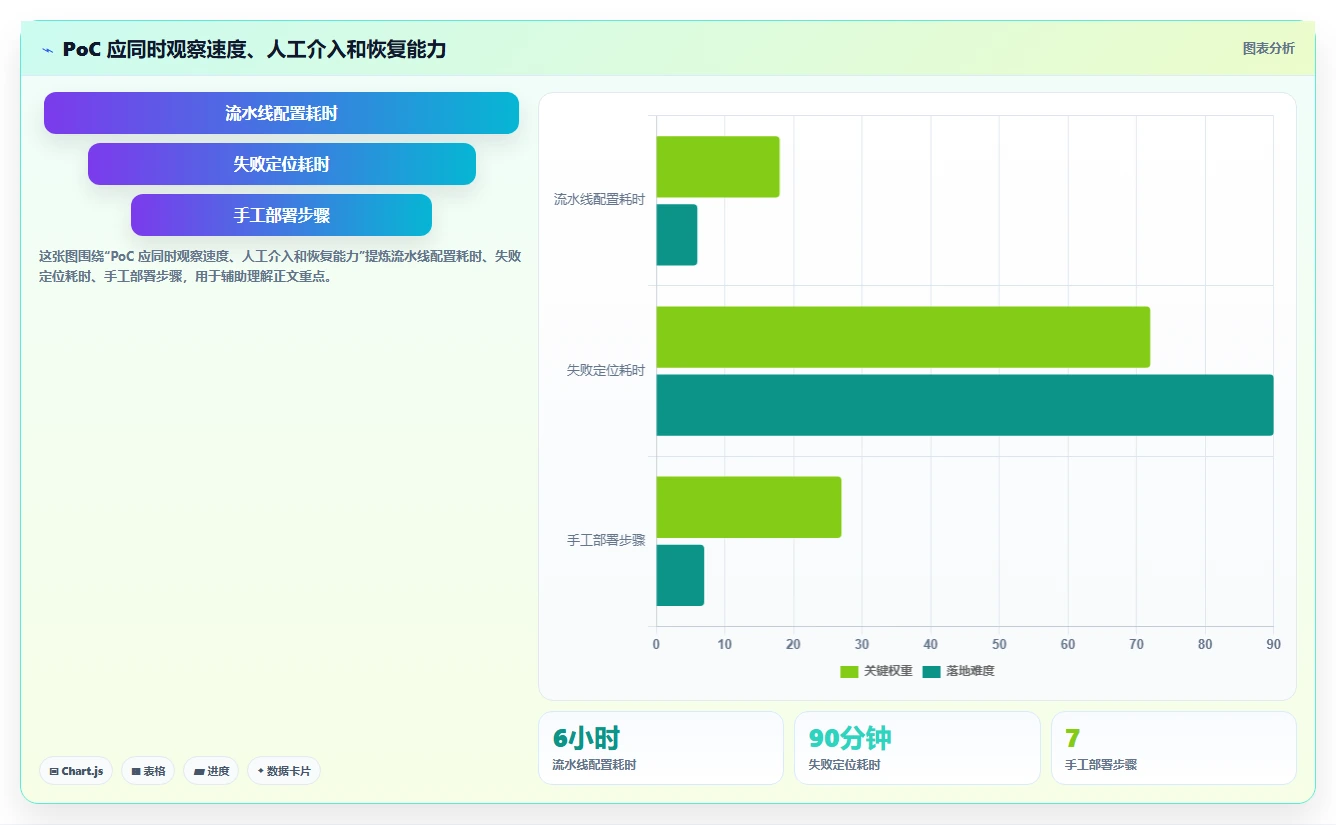Click the 落地难度 bar for 失败定位耗时
Viewport: 1336px width, 825px height.
tap(965, 405)
